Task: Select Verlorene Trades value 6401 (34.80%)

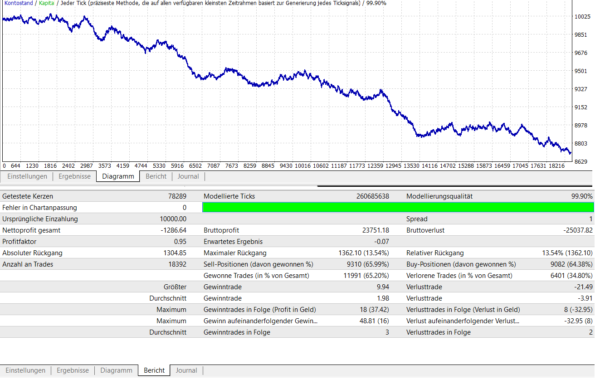Action: point(572,275)
